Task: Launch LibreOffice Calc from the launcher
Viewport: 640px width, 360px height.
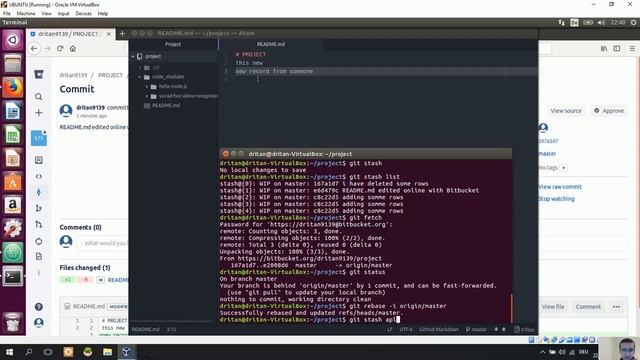Action: click(13, 135)
